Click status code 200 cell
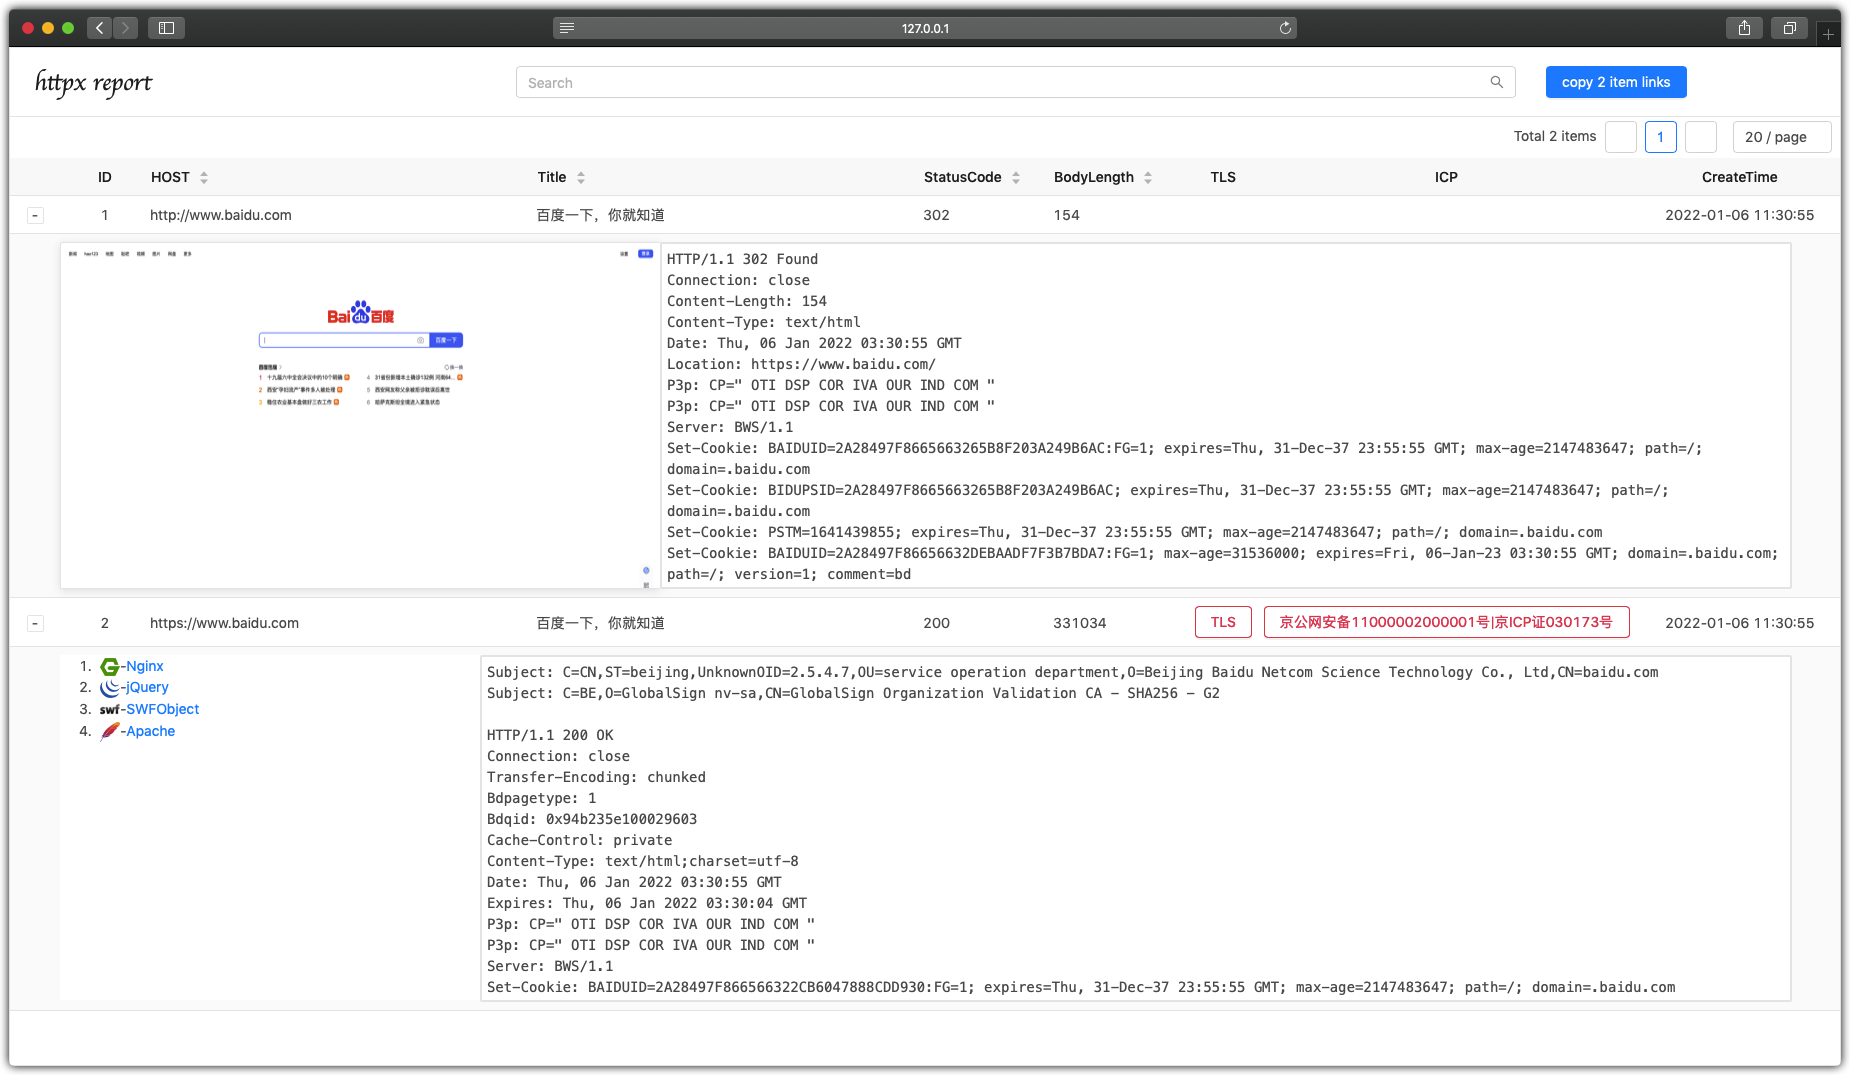The height and width of the screenshot is (1075, 1850). tap(936, 623)
